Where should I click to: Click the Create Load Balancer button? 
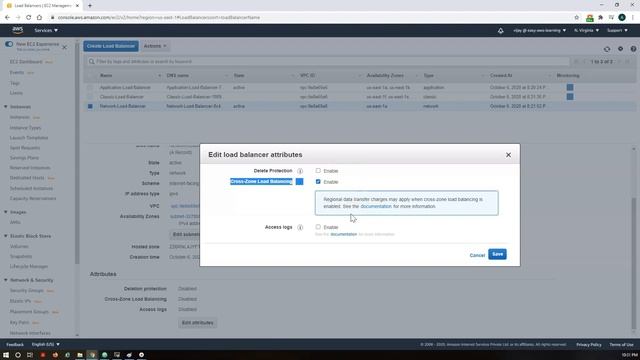[x=111, y=46]
